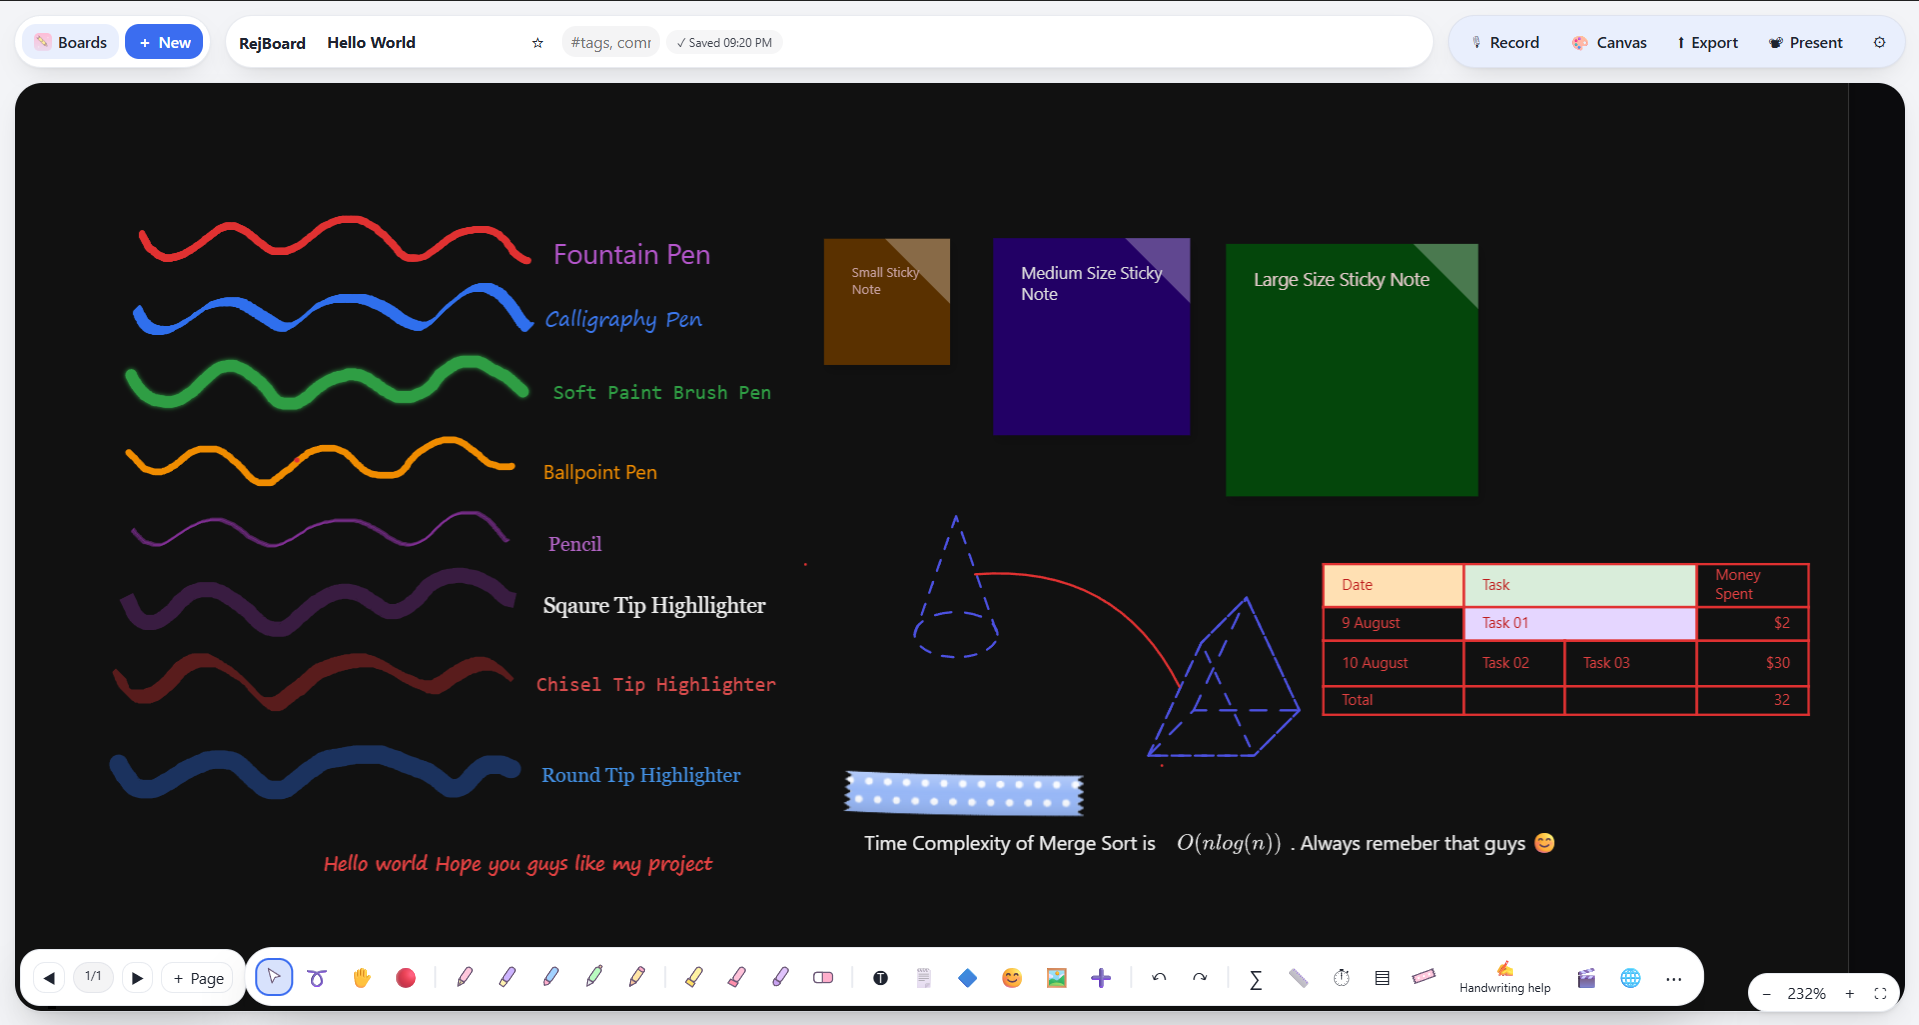1919x1025 pixels.
Task: Go to the next page
Action: pyautogui.click(x=137, y=978)
